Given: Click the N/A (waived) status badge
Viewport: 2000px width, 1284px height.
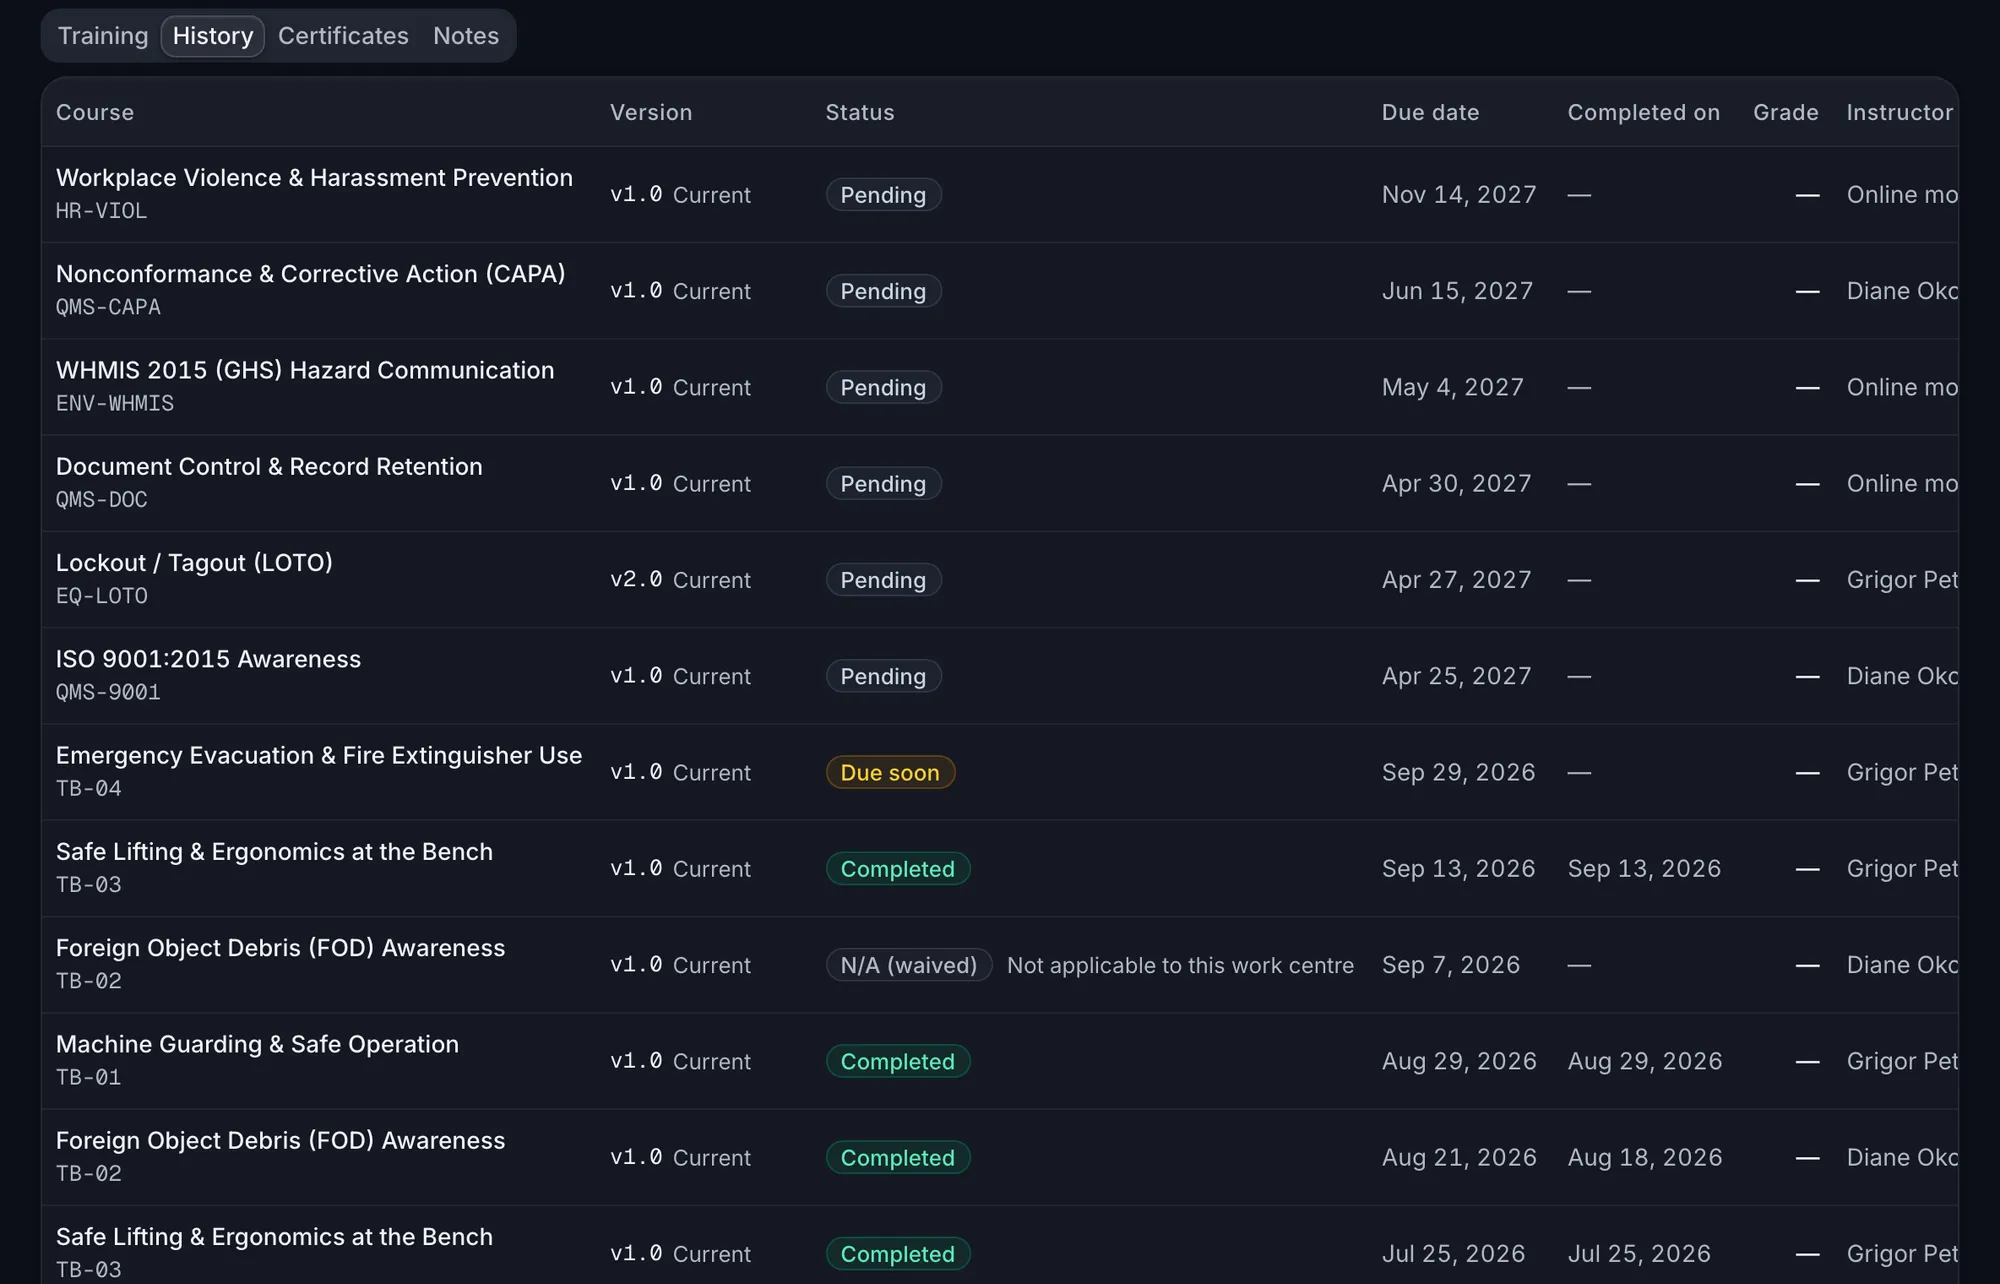Looking at the screenshot, I should 908,965.
